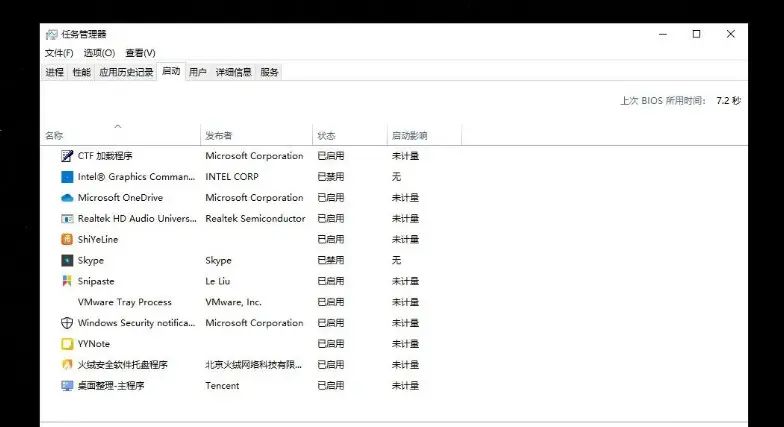784x427 pixels.
Task: Select the YYNote entry name
Action: [x=94, y=344]
